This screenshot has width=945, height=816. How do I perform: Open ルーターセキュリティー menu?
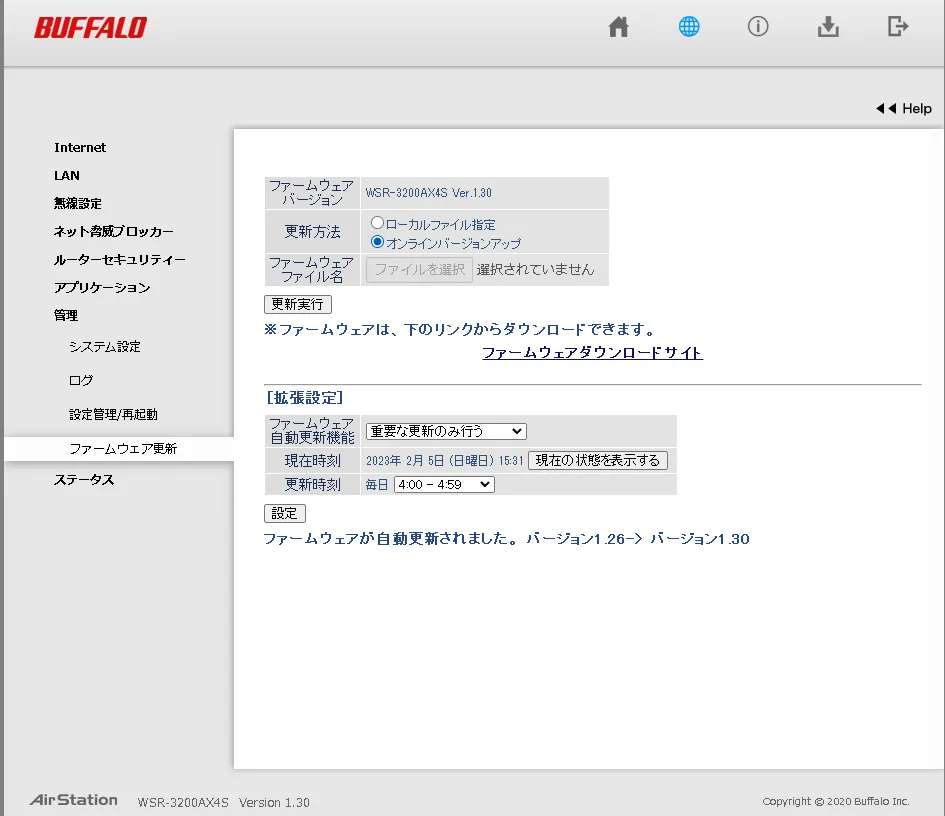tap(119, 260)
